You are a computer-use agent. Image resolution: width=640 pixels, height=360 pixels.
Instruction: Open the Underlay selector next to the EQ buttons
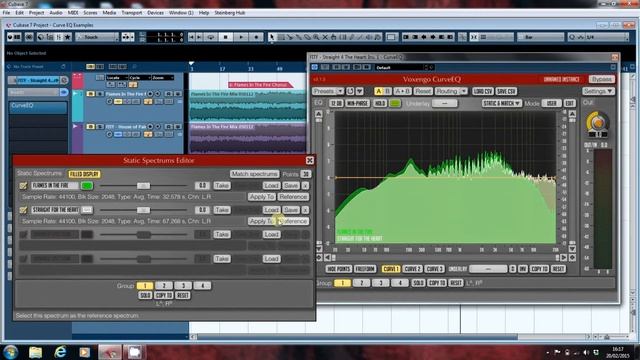tap(444, 103)
